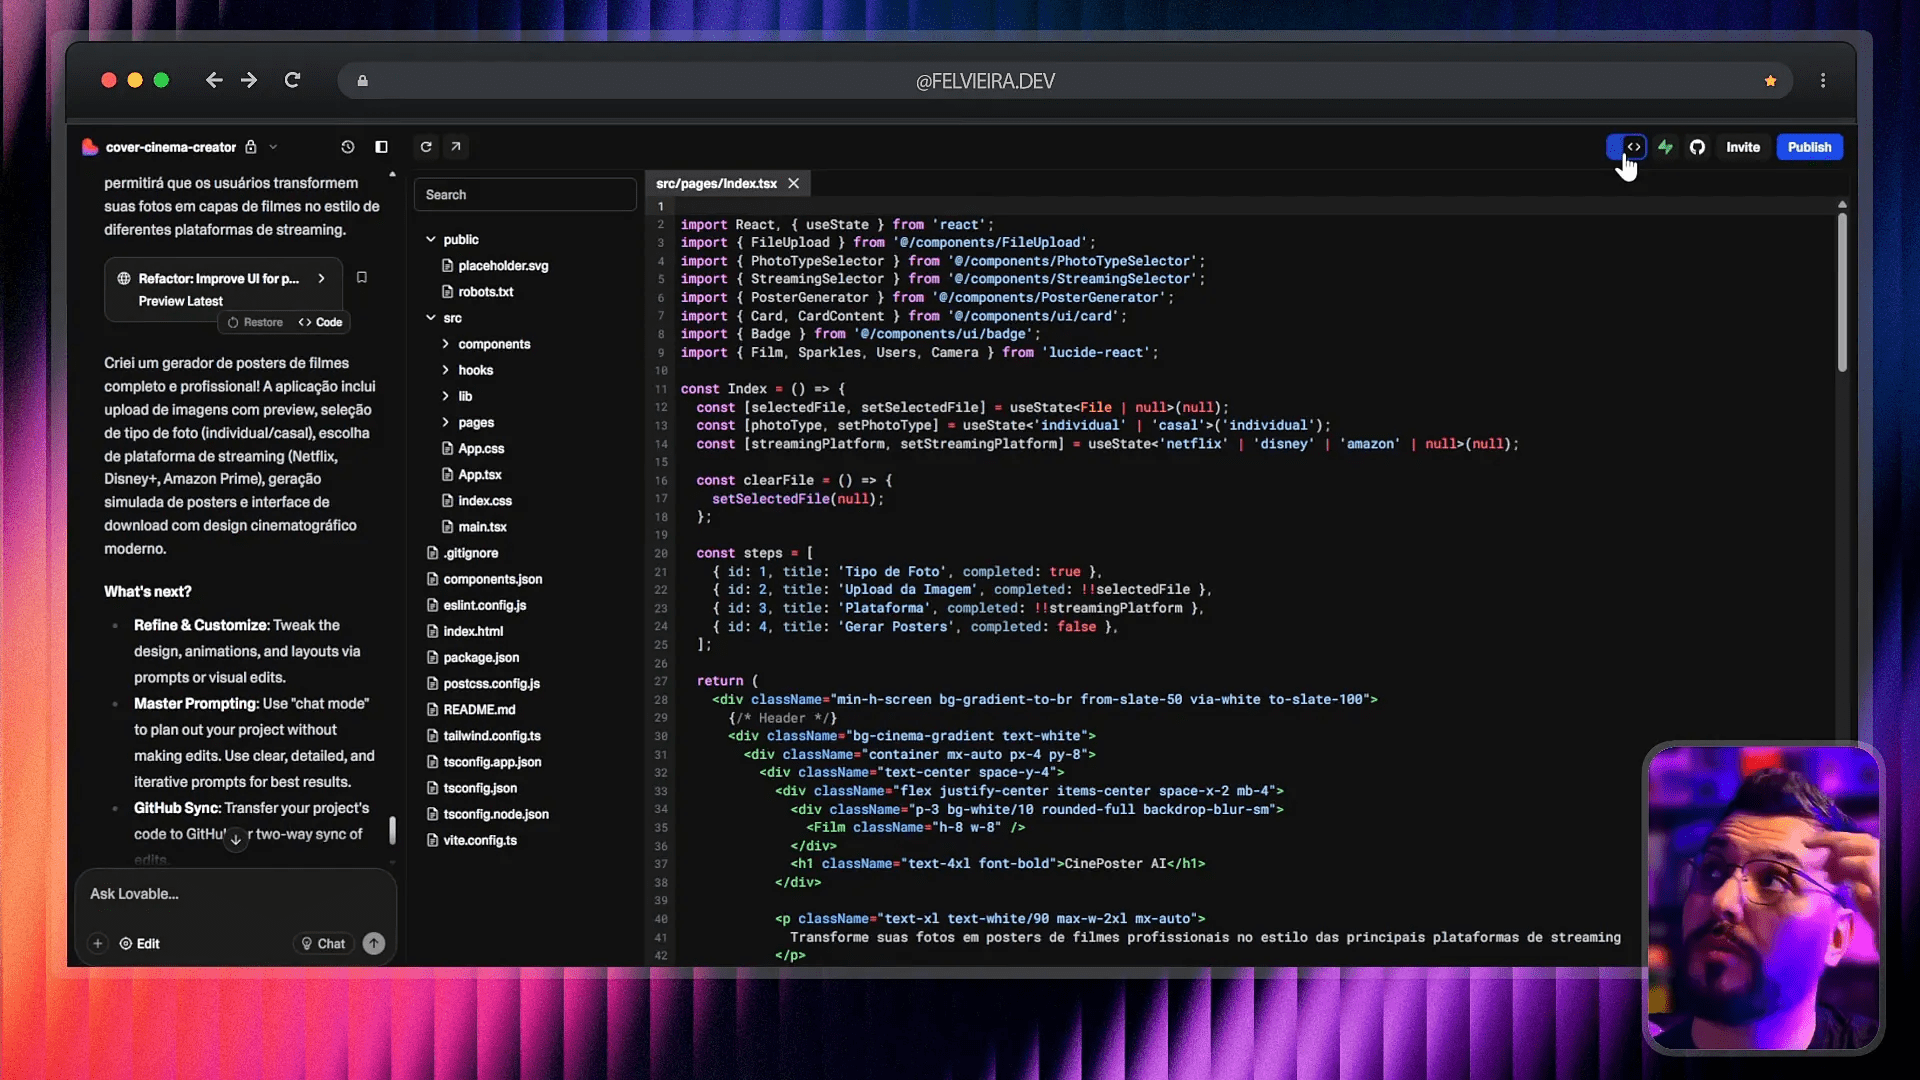The height and width of the screenshot is (1080, 1920).
Task: Select the src/pages/Index.tsx editor tab
Action: coord(716,184)
